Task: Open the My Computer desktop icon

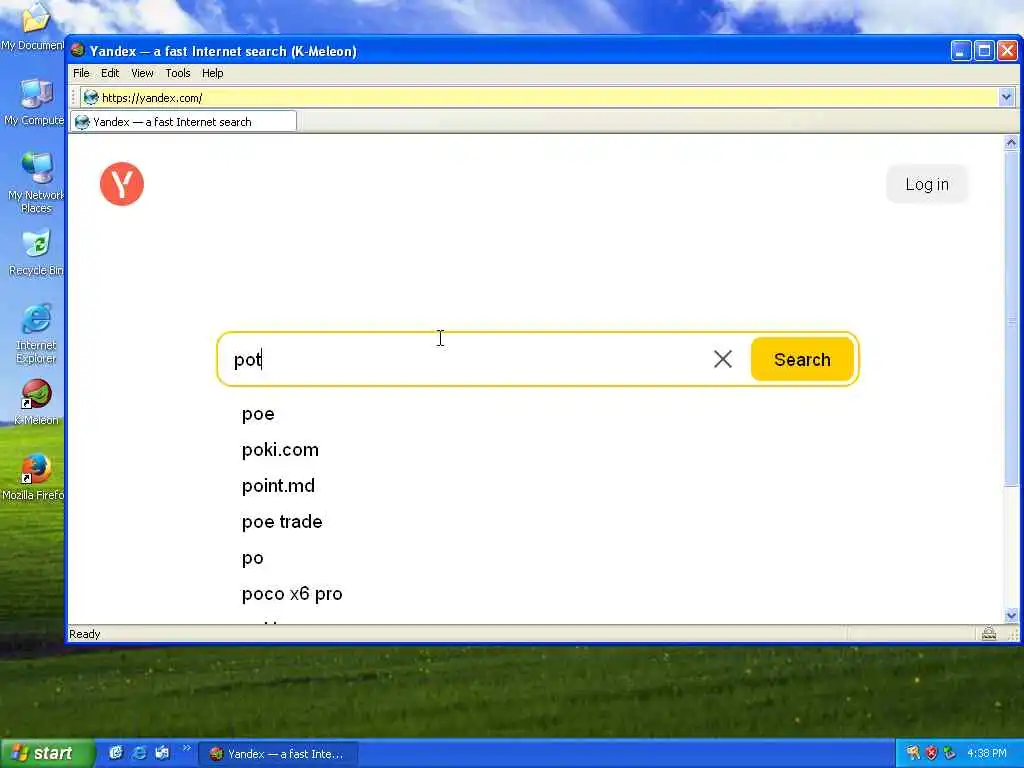Action: click(34, 102)
